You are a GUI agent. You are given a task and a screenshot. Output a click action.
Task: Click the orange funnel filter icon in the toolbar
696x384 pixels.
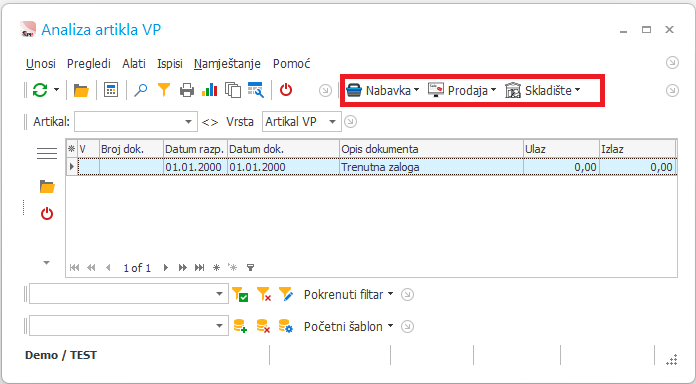[164, 90]
